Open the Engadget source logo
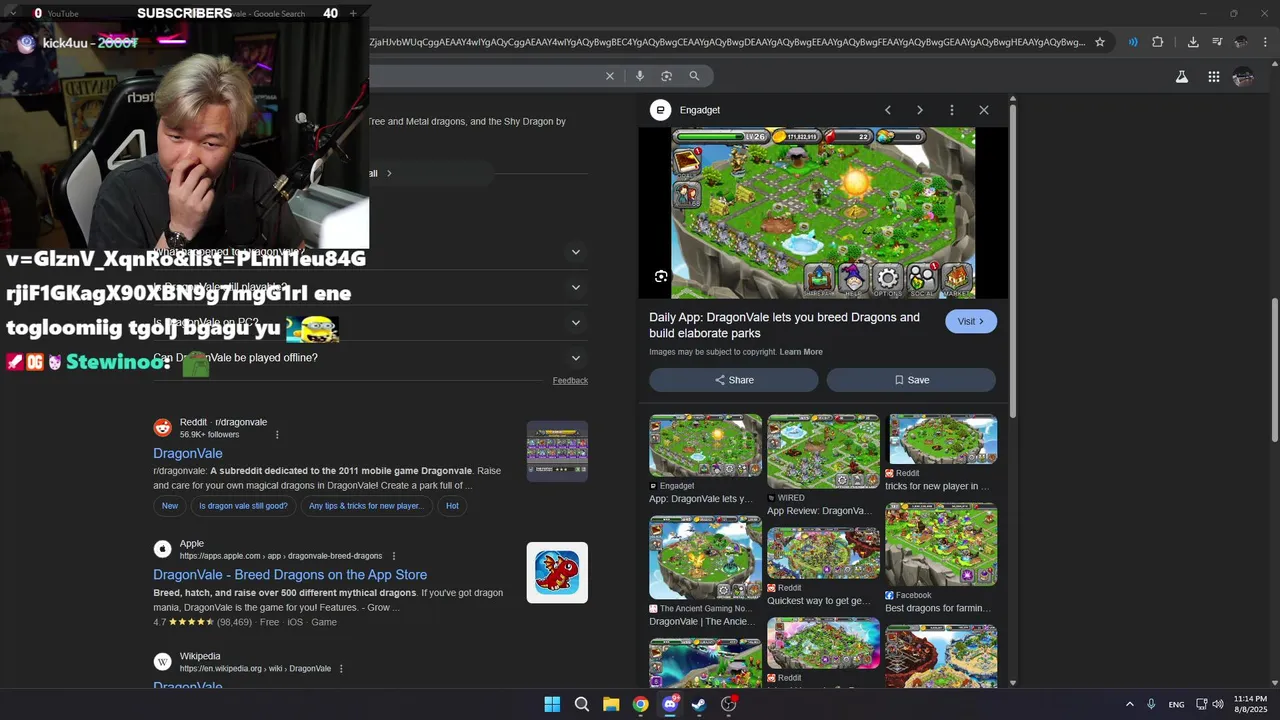Image resolution: width=1280 pixels, height=720 pixels. tap(660, 110)
